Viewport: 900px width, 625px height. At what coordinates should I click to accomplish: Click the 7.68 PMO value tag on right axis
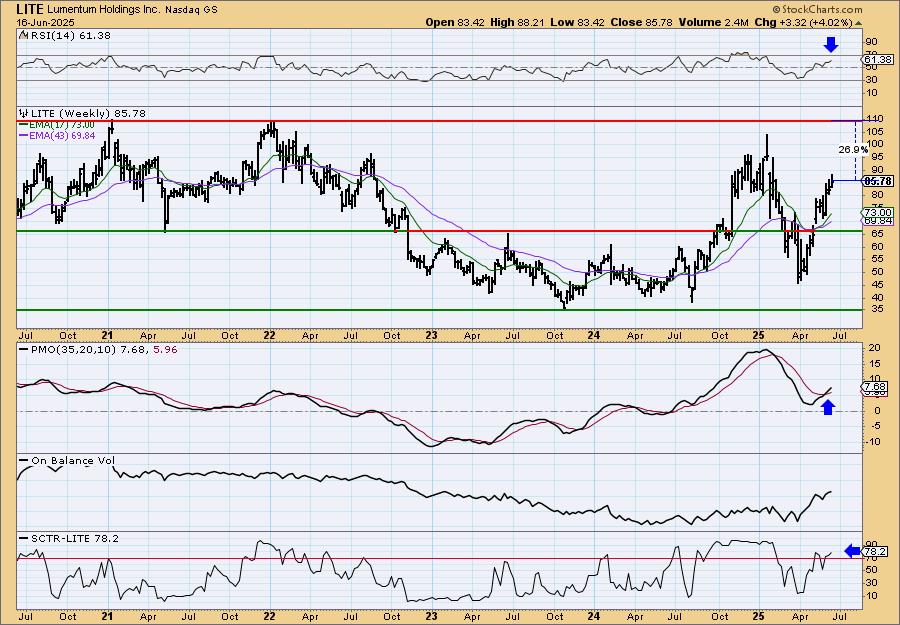click(x=875, y=386)
